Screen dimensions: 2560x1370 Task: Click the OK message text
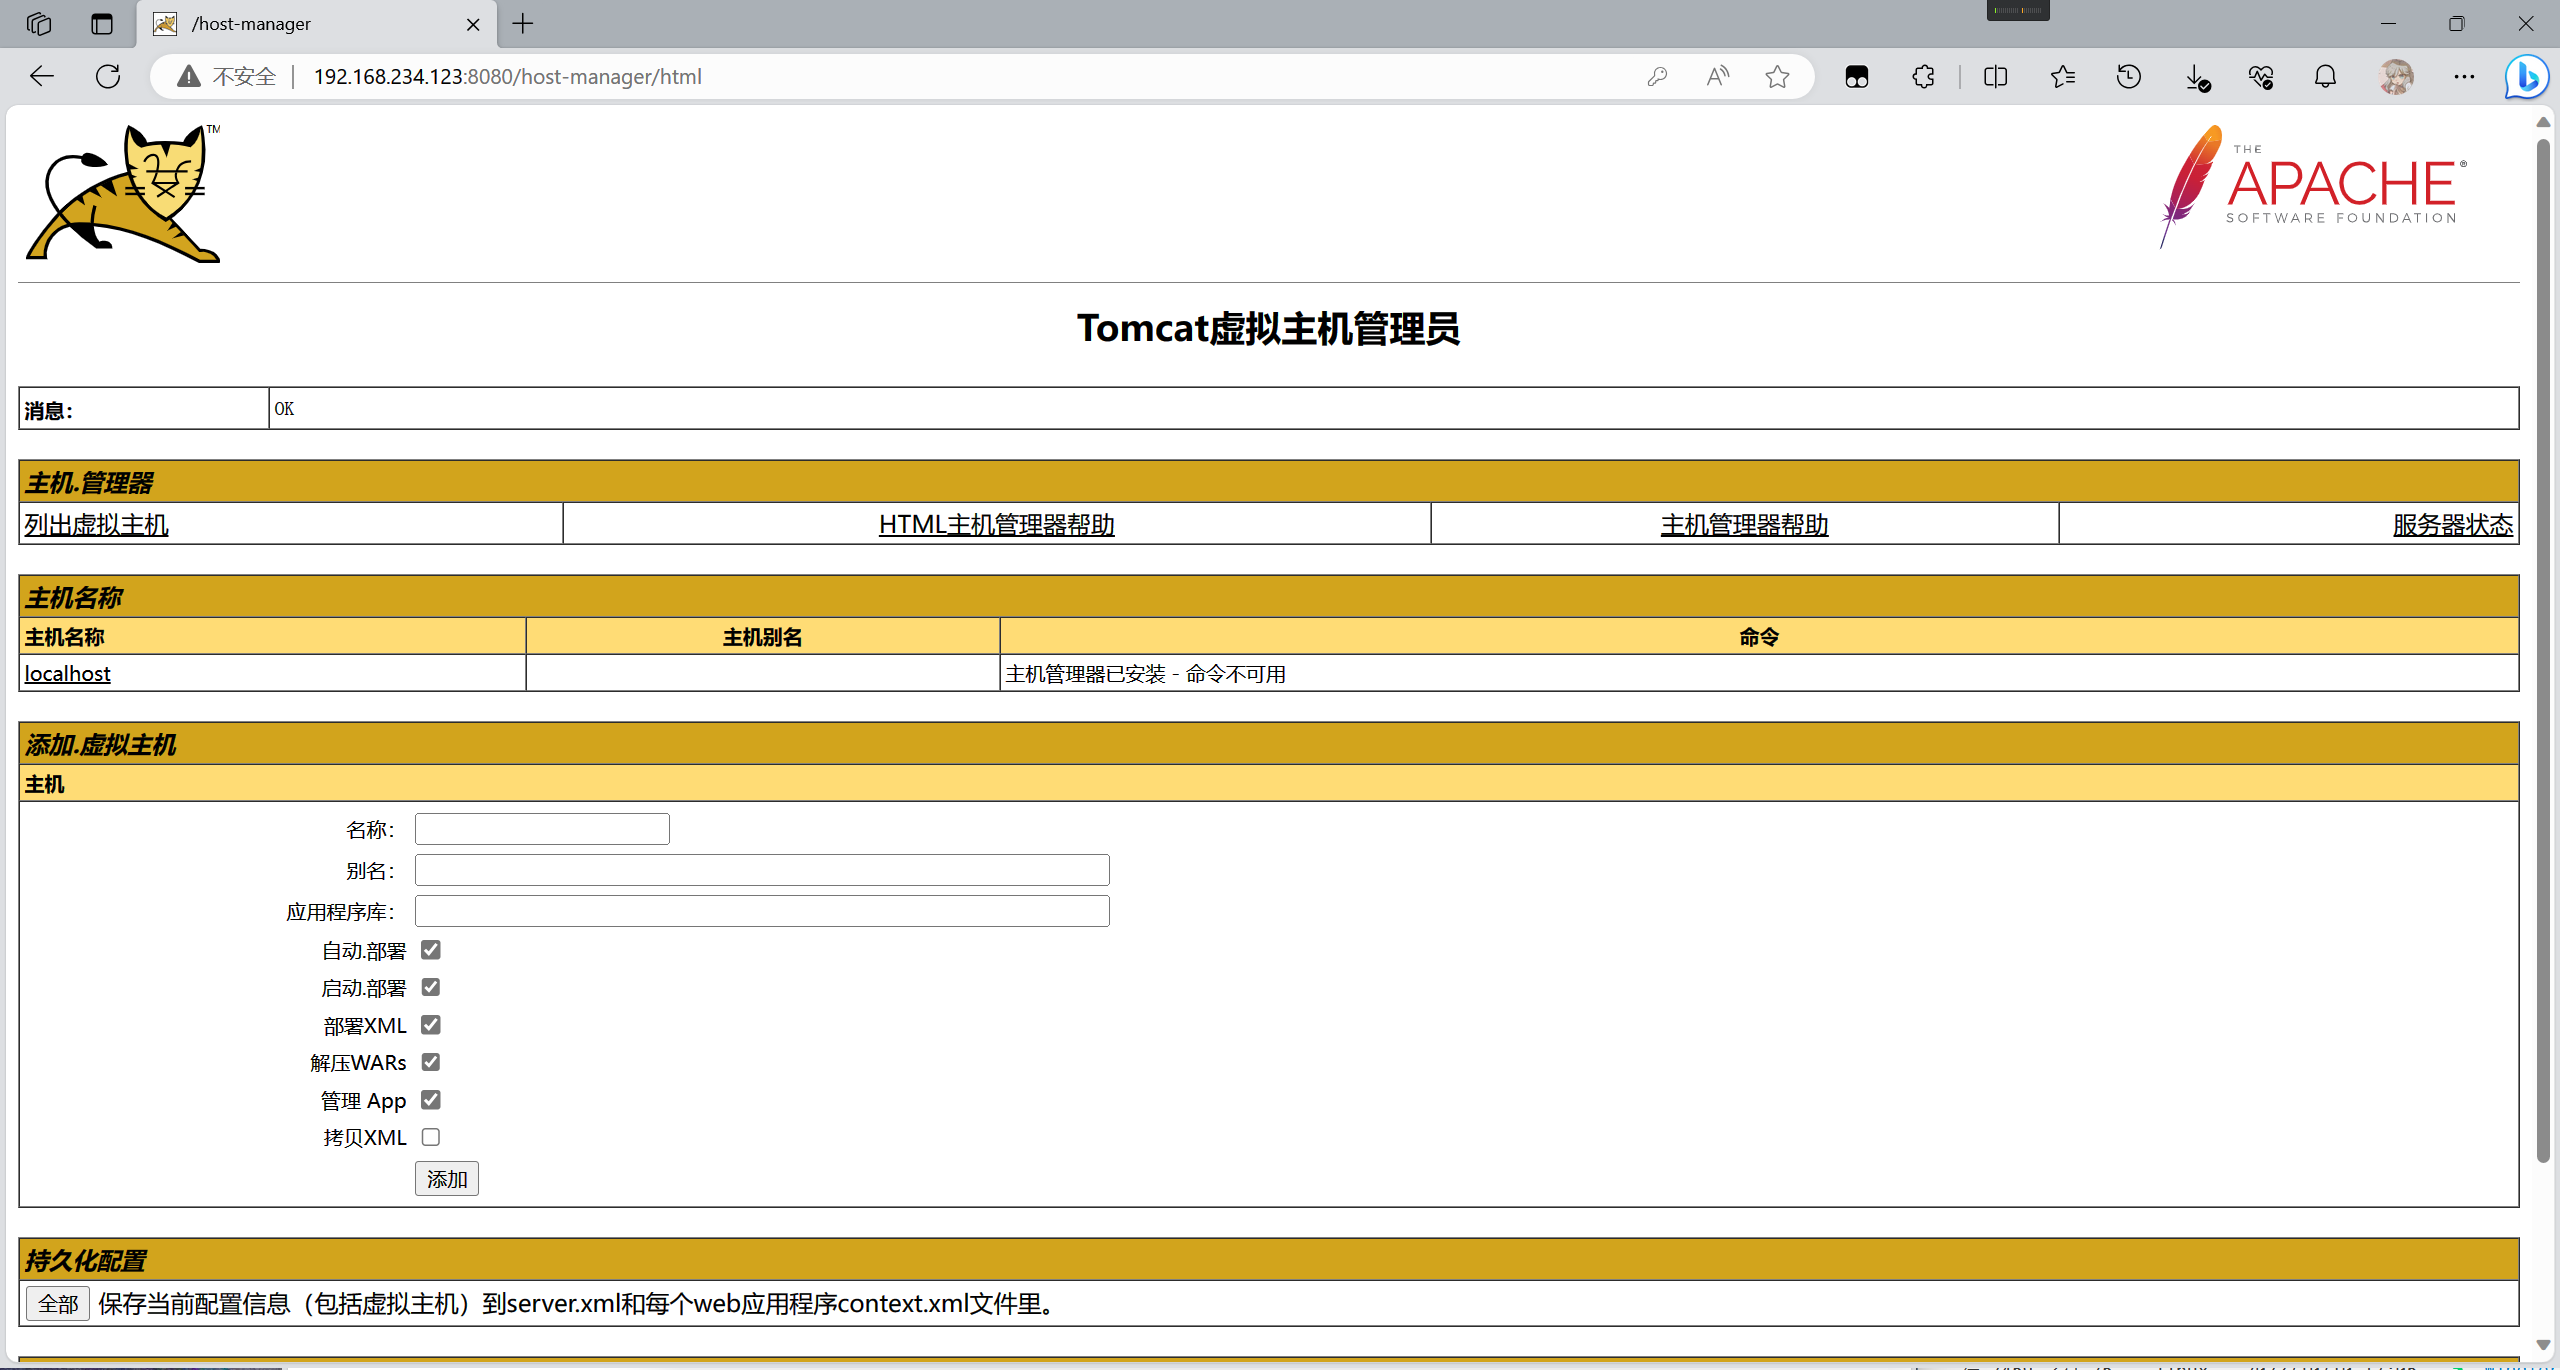[284, 409]
